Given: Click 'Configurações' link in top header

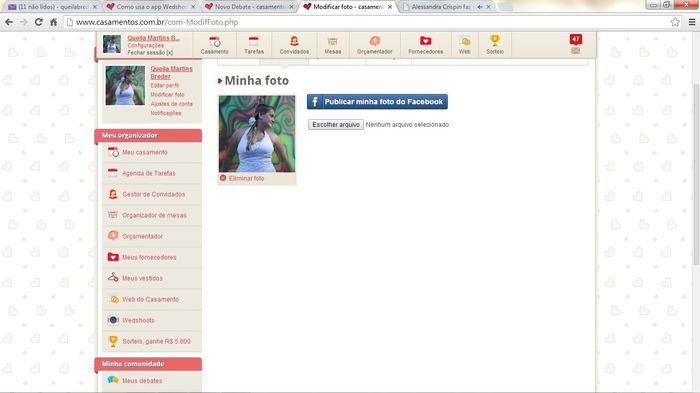Looking at the screenshot, I should click(146, 46).
